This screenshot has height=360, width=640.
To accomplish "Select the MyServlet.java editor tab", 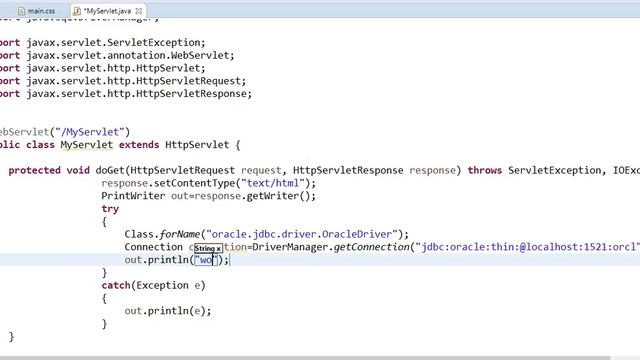I will (107, 11).
